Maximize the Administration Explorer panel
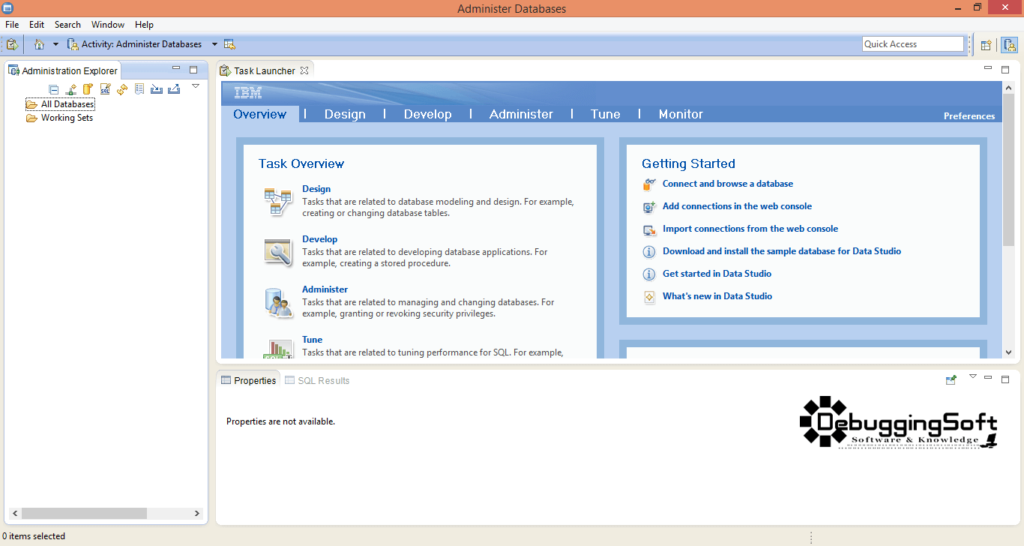 click(x=193, y=69)
